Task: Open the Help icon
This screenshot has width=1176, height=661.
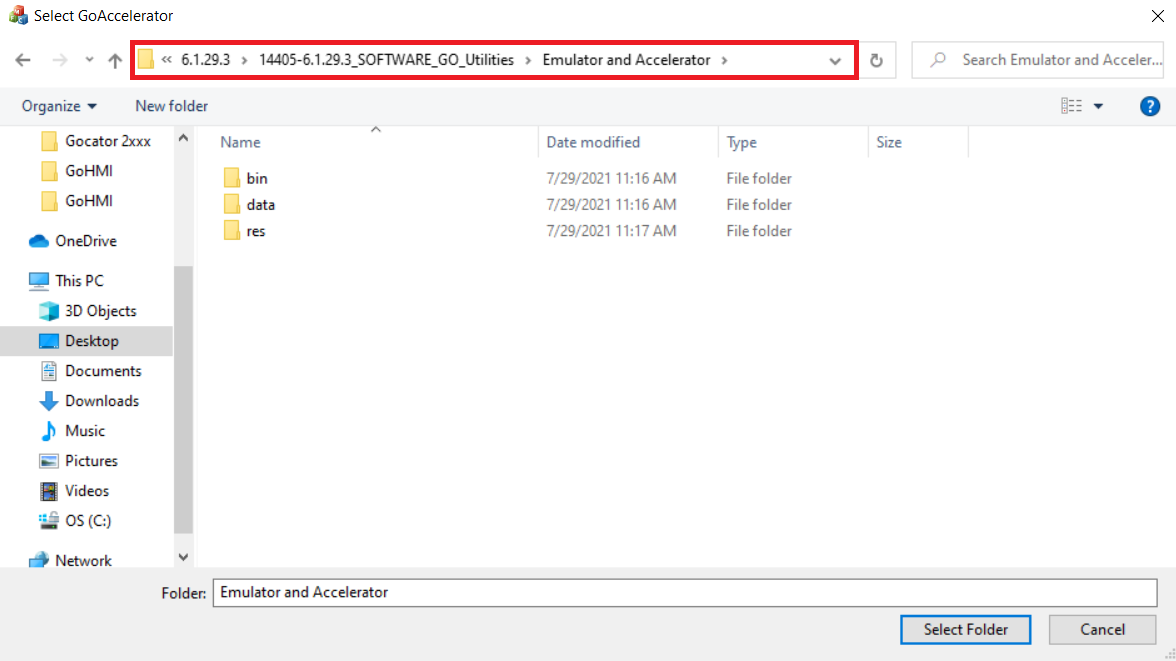Action: click(x=1149, y=107)
